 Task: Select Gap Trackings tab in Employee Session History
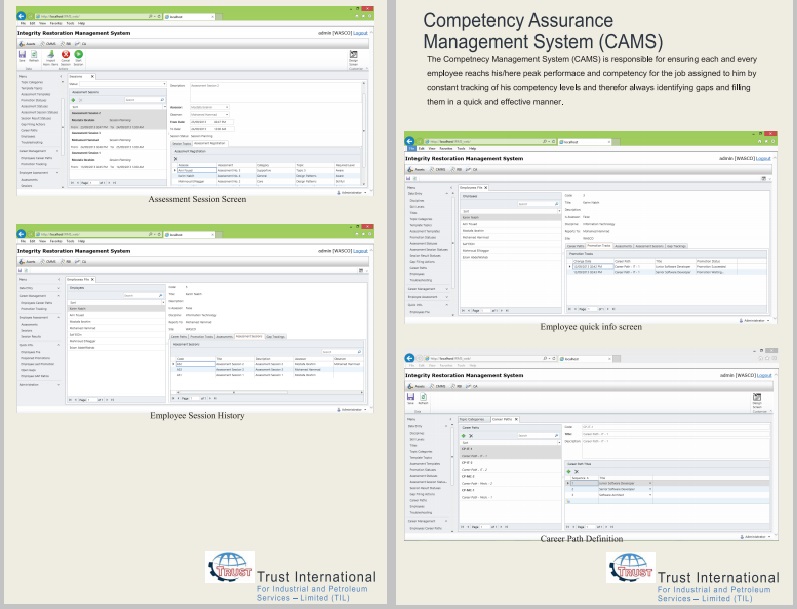pyautogui.click(x=275, y=337)
